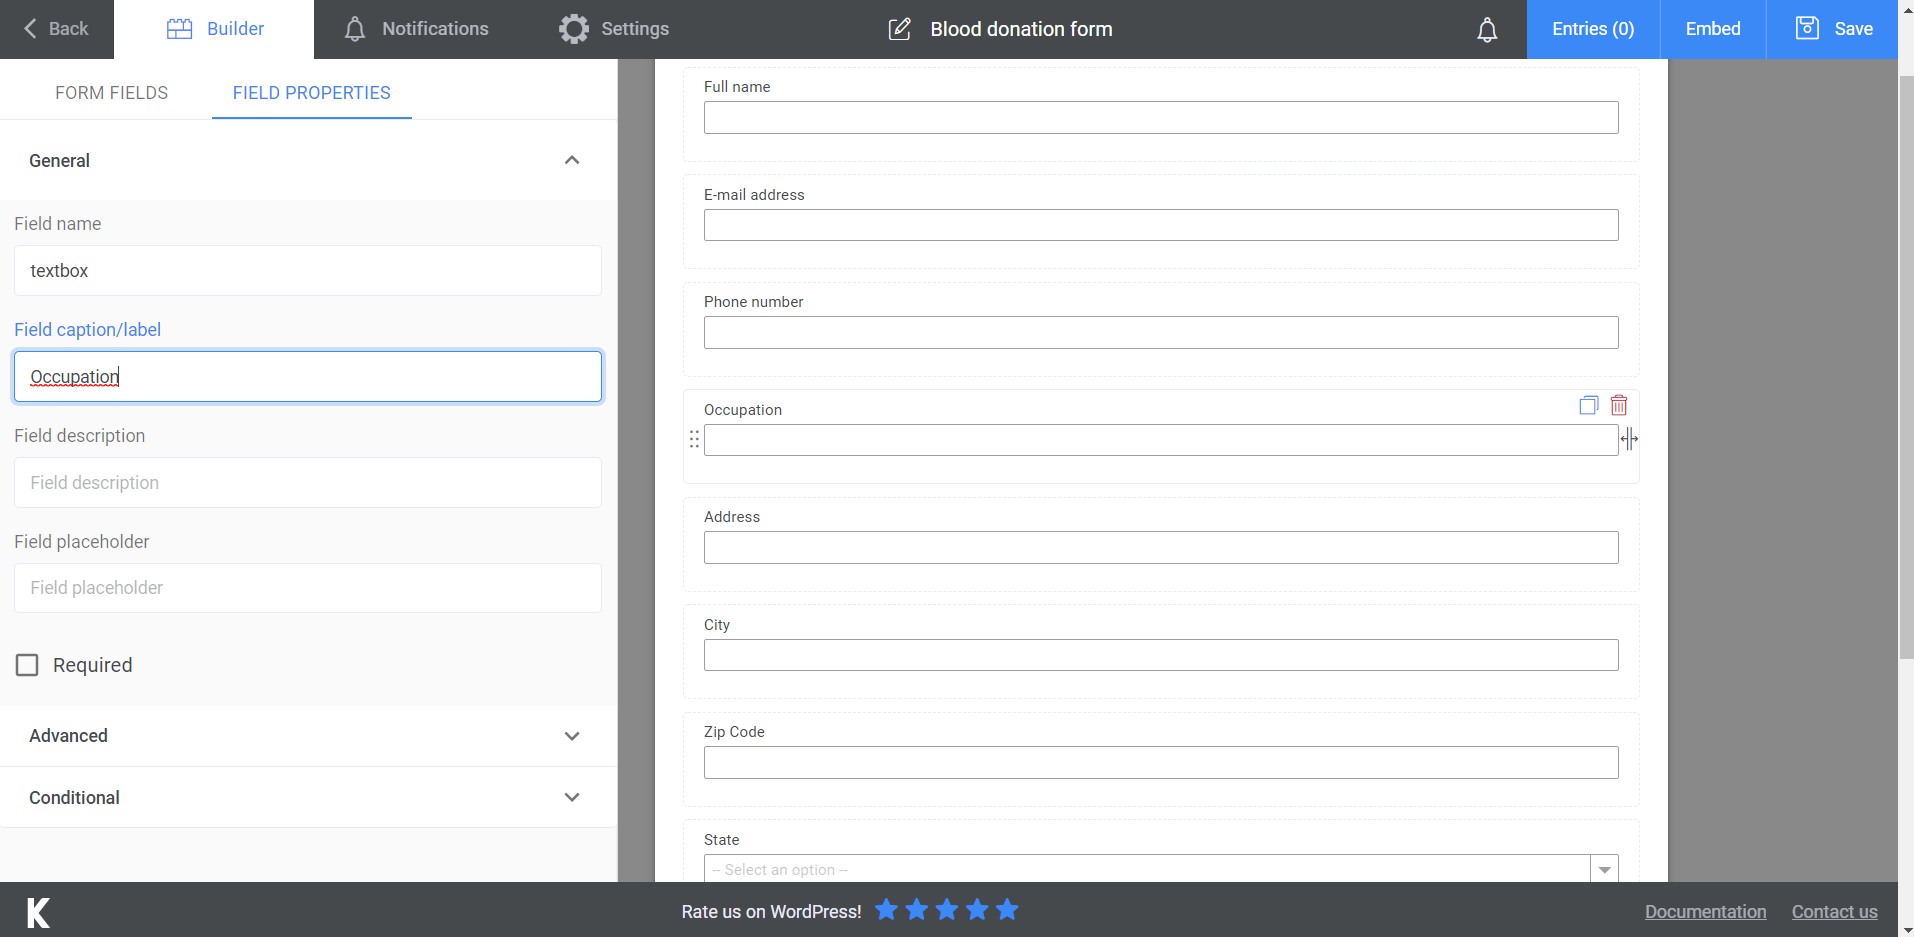Enable the Required checkbox
The image size is (1914, 937).
tap(27, 664)
